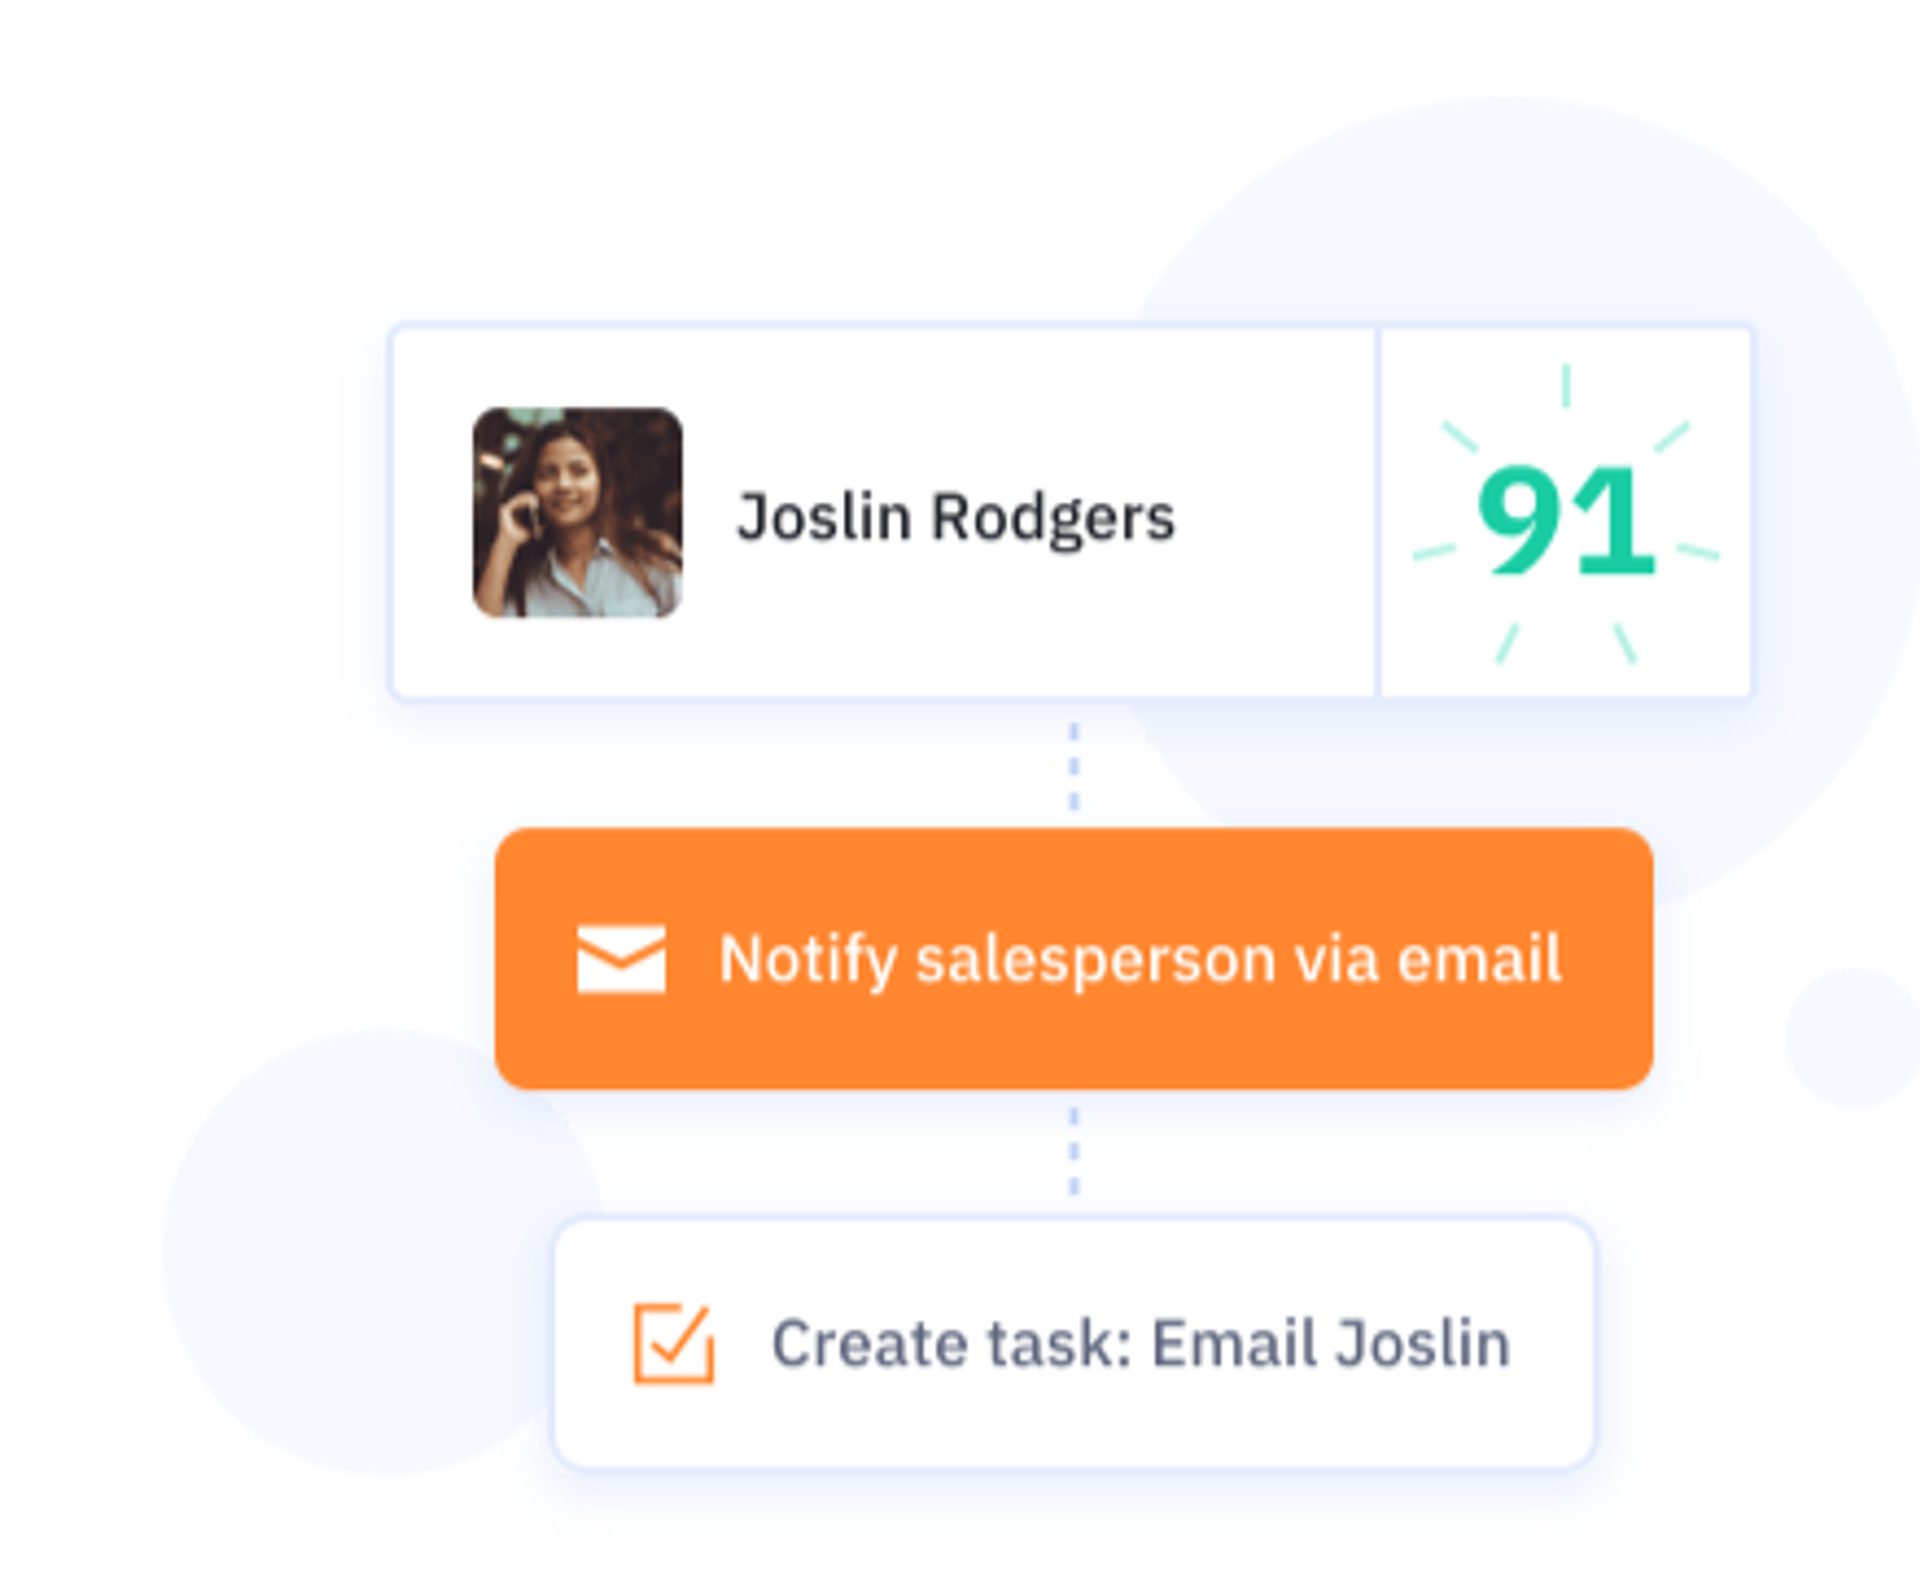Click the Create task: Email Joslin text
The height and width of the screenshot is (1588, 1920).
click(1140, 1343)
